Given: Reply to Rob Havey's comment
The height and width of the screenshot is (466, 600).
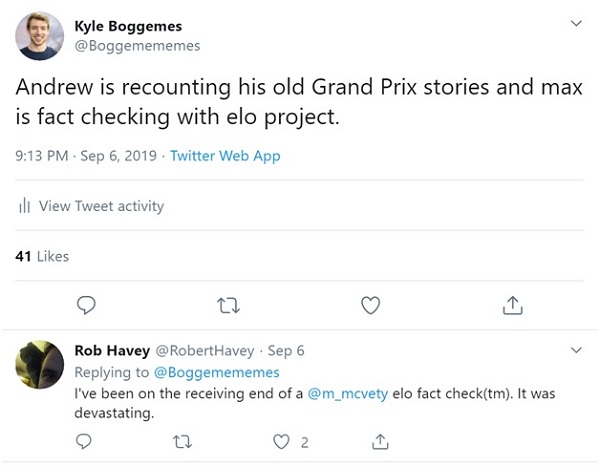Looking at the screenshot, I should (x=84, y=440).
